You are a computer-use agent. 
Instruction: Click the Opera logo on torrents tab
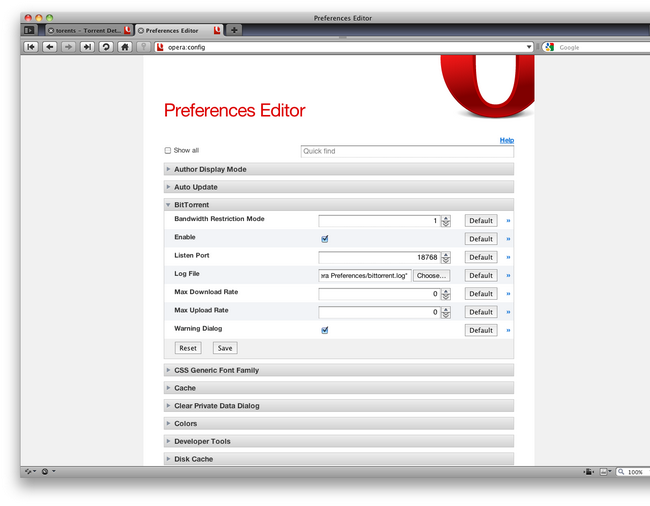point(127,30)
